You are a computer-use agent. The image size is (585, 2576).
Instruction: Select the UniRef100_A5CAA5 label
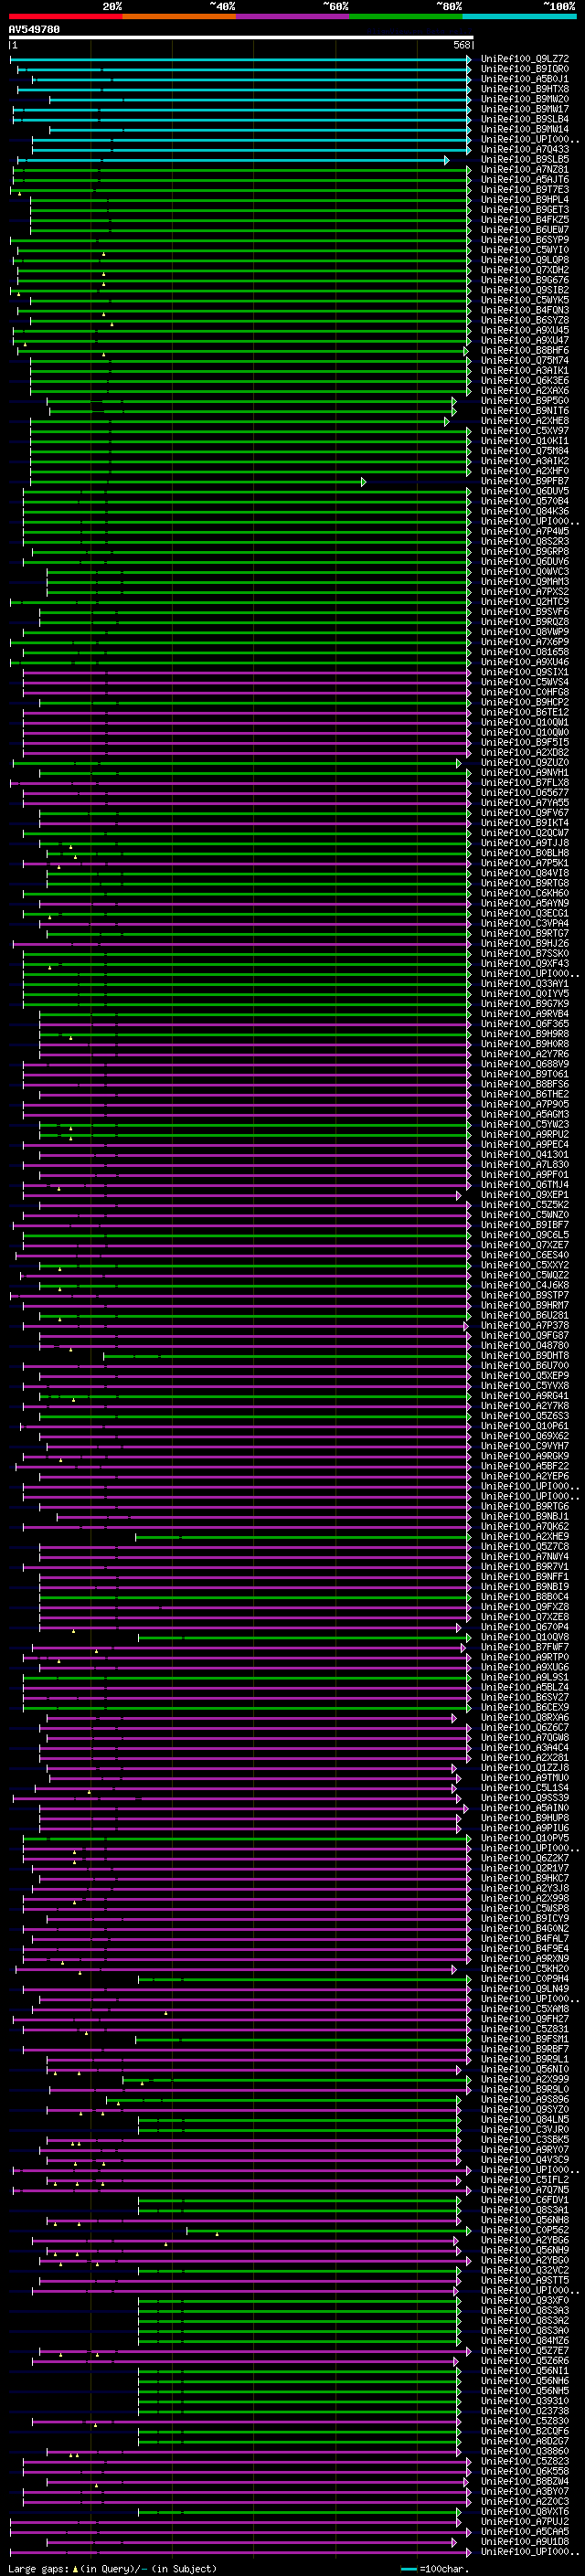pyautogui.click(x=525, y=2531)
